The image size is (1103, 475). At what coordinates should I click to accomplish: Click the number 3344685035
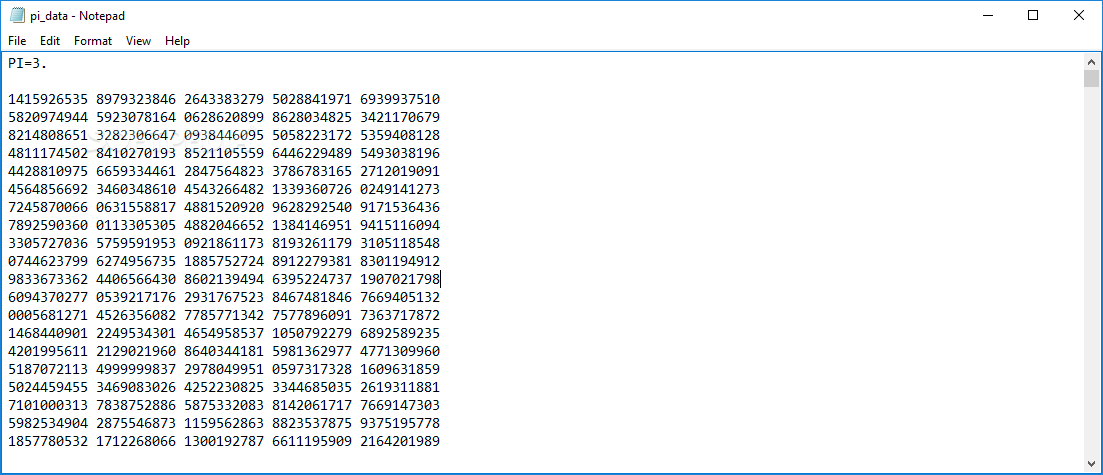[312, 388]
